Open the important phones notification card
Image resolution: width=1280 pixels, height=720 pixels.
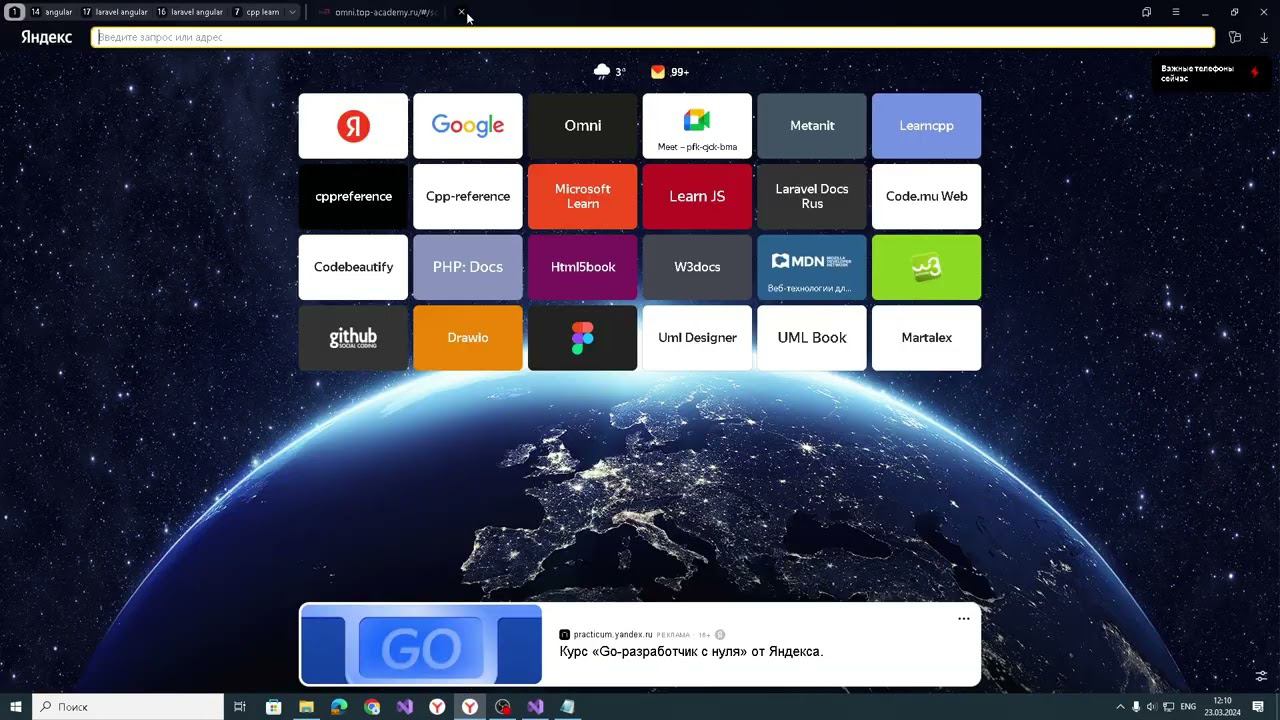click(x=1211, y=73)
